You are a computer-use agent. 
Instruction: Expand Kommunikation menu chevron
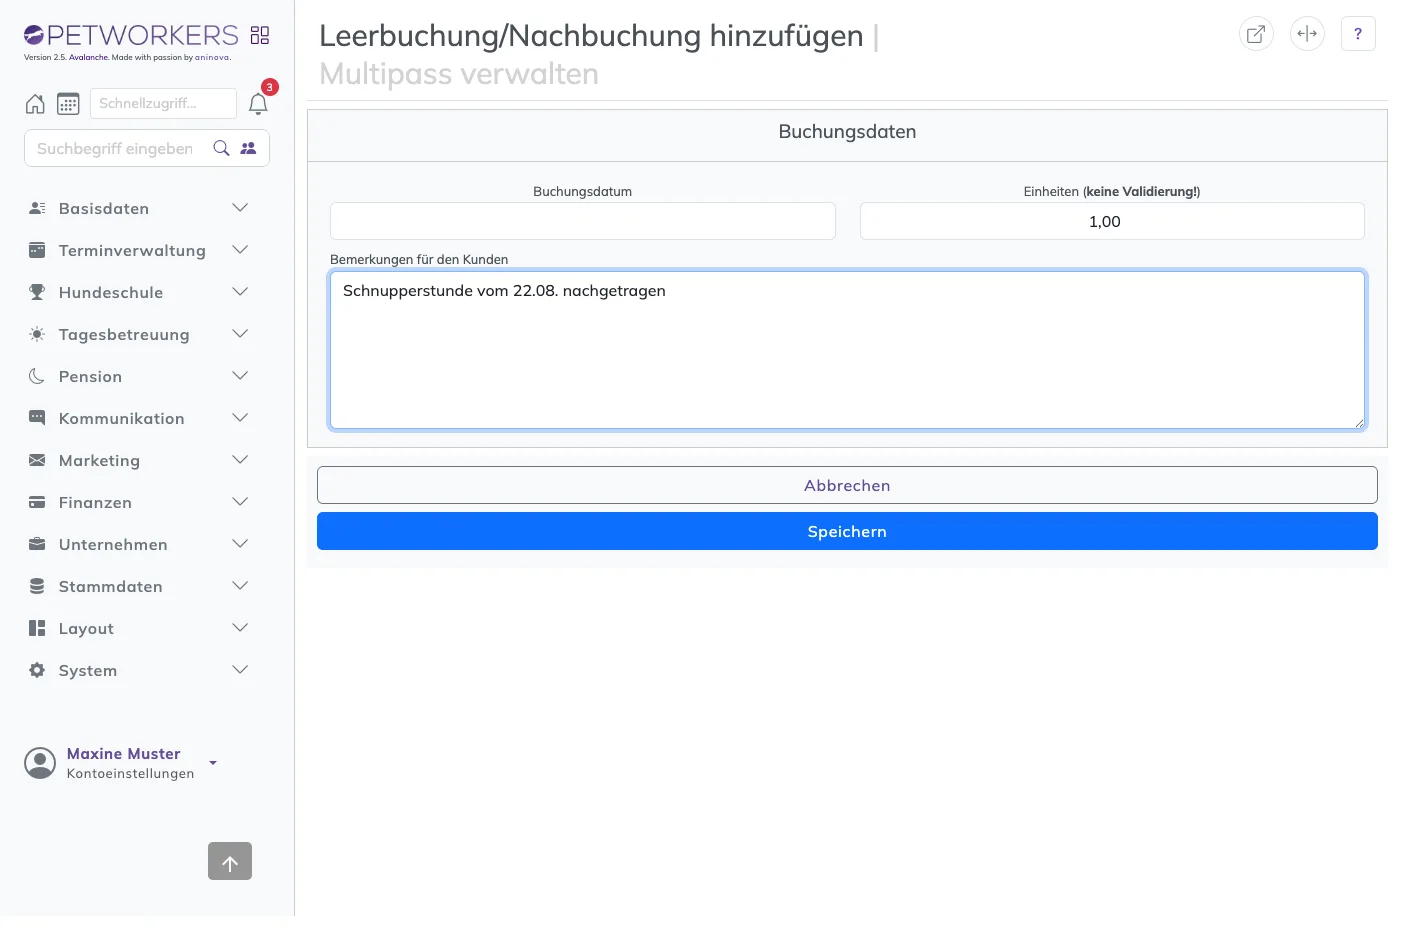(240, 418)
